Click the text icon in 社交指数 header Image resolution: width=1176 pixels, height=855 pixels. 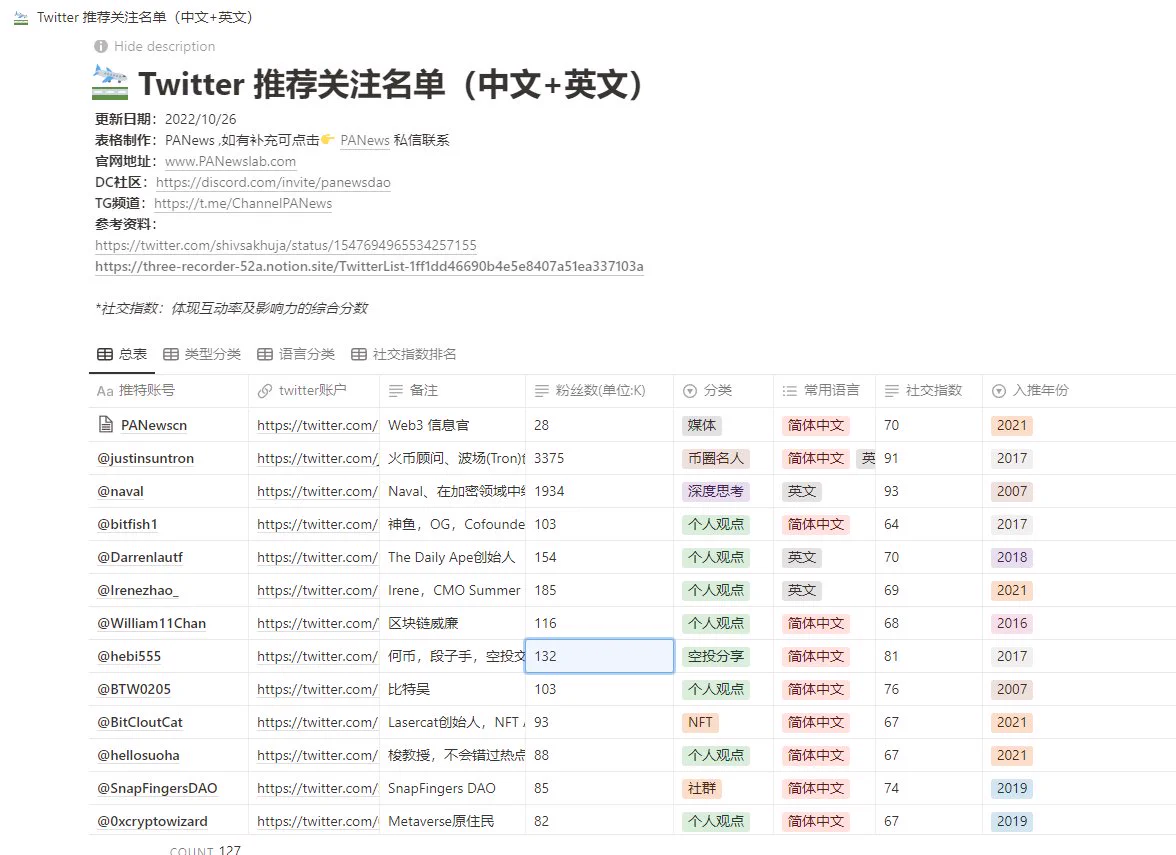[x=892, y=391]
